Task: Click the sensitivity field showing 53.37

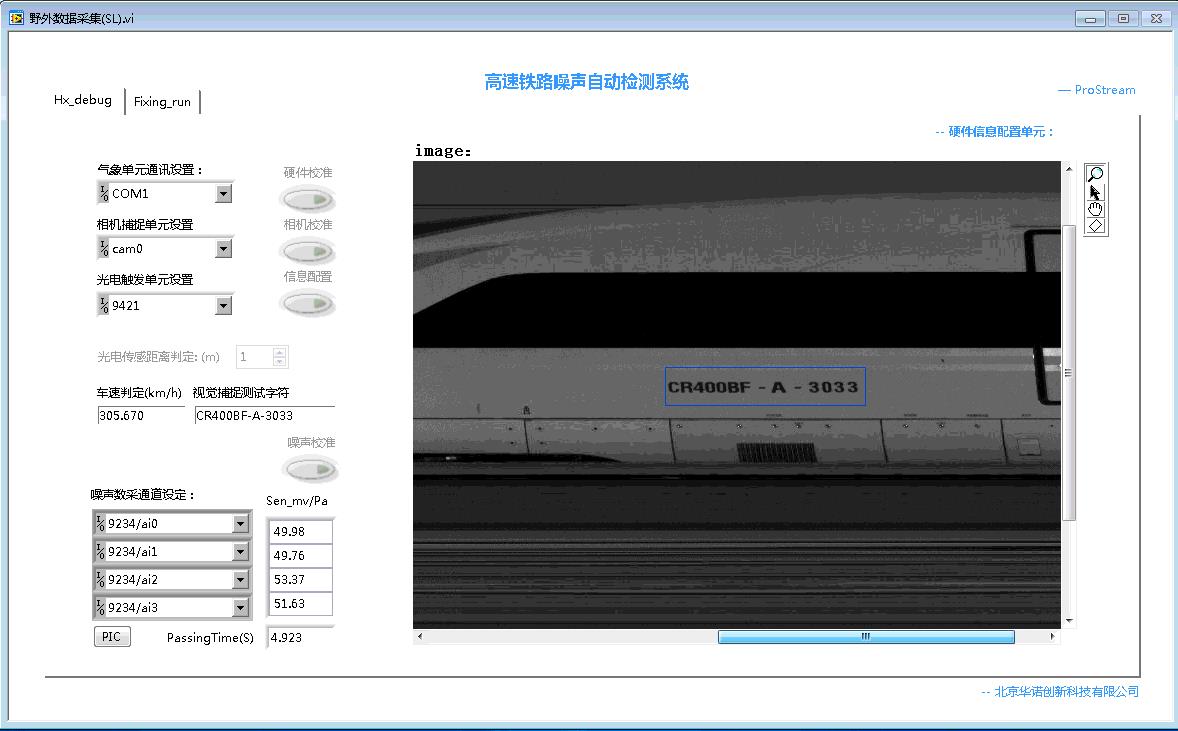Action: (301, 579)
